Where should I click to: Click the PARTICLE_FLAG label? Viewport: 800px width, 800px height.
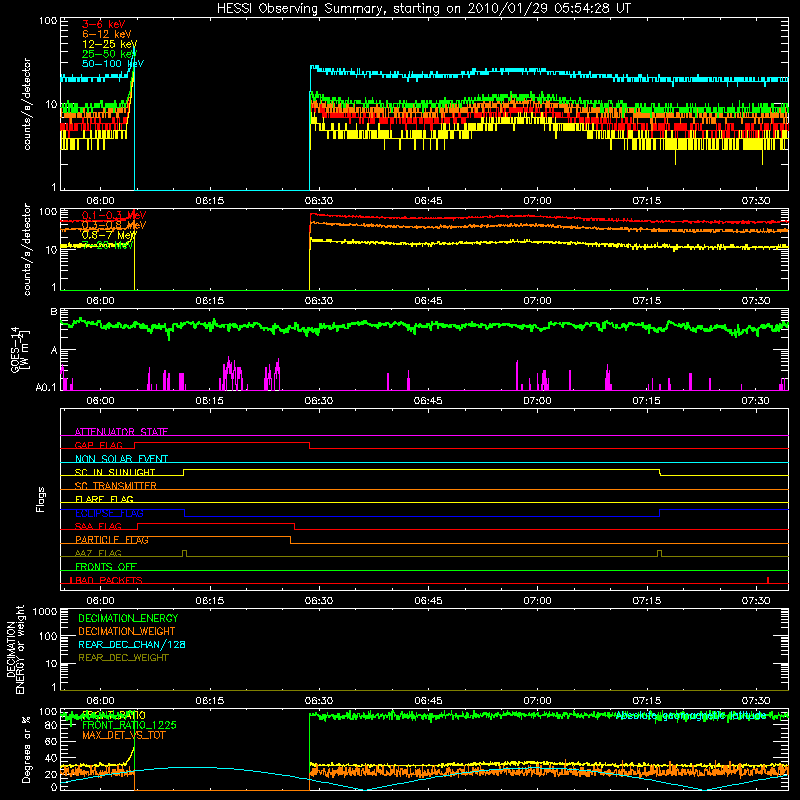(x=112, y=540)
